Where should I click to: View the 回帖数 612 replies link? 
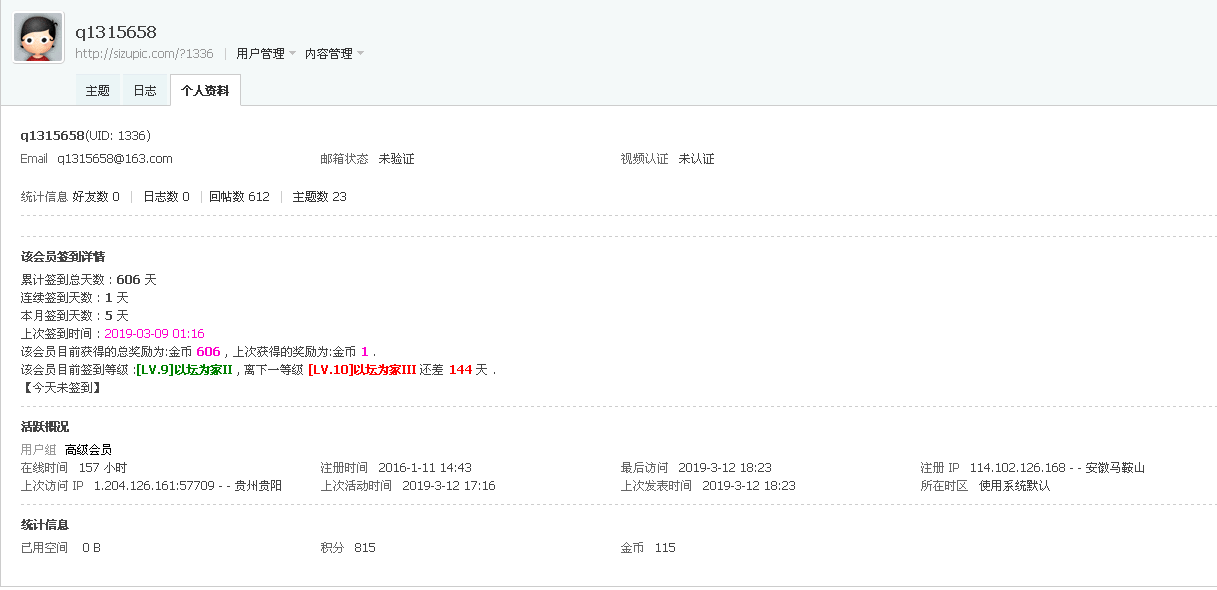click(x=239, y=197)
